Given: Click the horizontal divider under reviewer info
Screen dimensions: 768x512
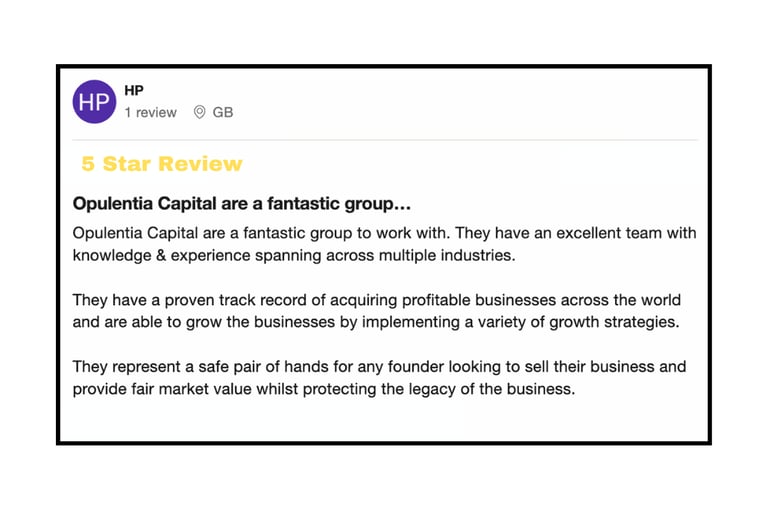Looking at the screenshot, I should [385, 140].
